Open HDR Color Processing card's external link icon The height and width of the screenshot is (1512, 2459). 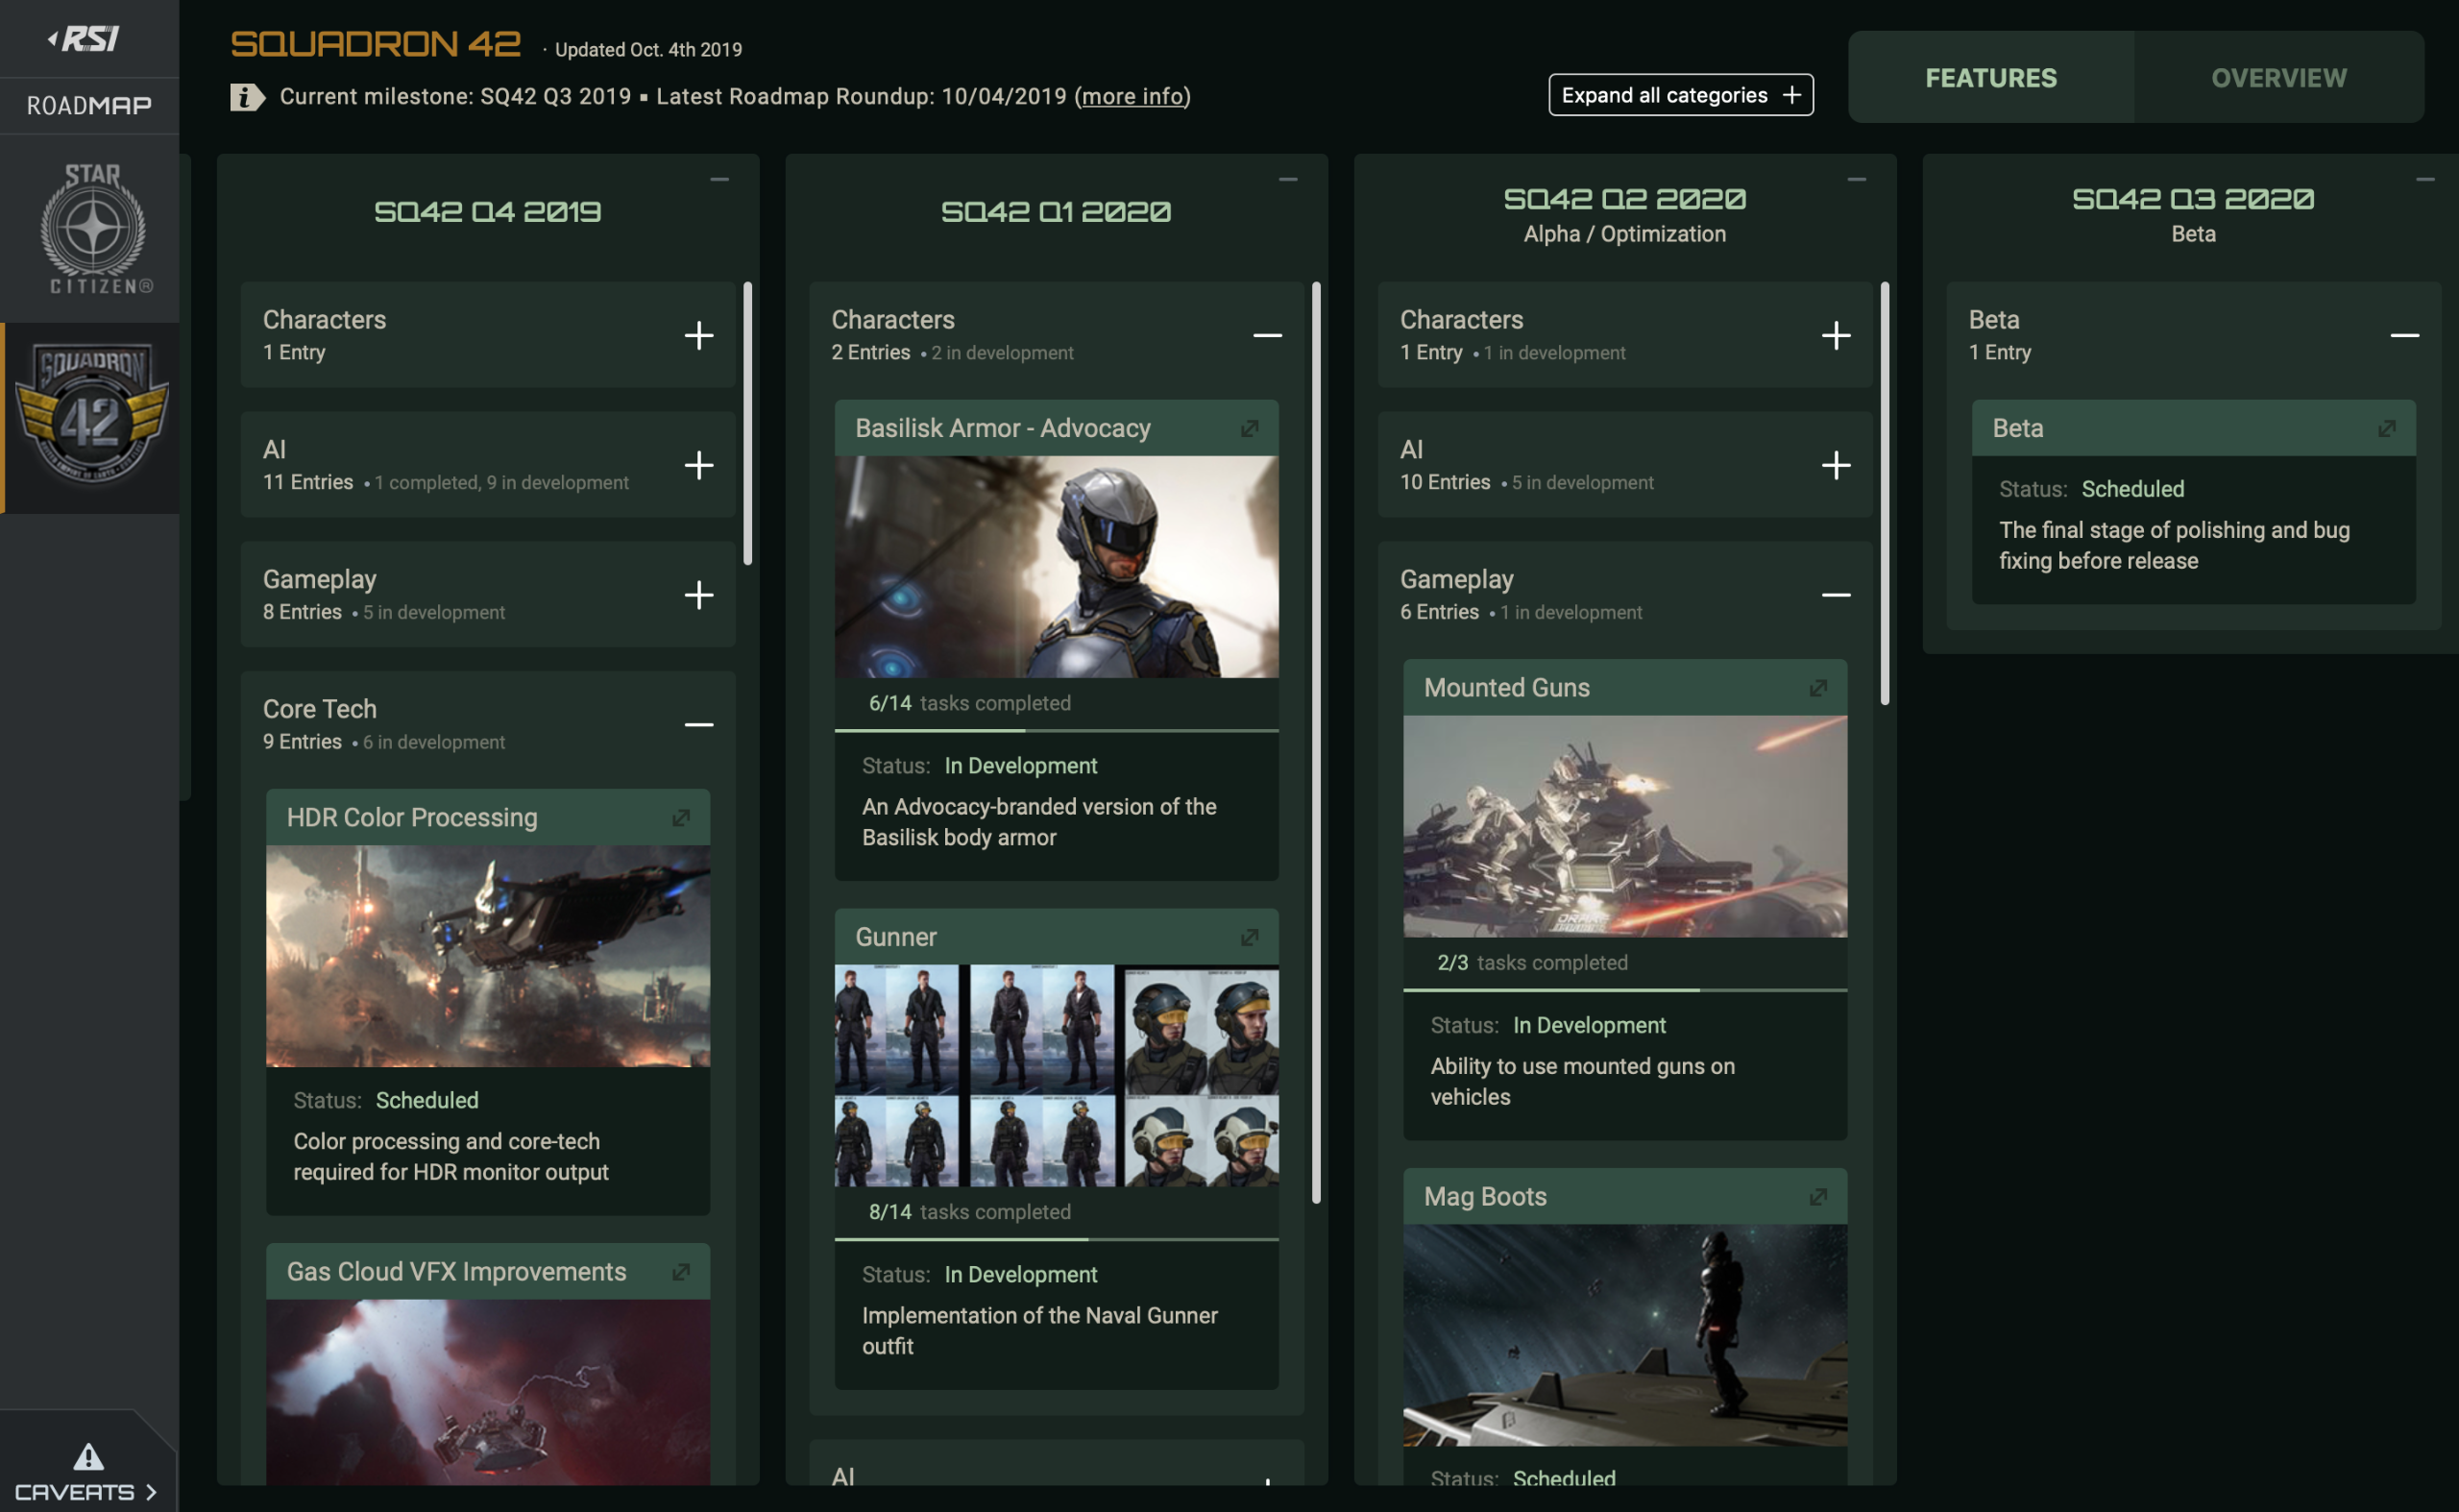(x=681, y=818)
